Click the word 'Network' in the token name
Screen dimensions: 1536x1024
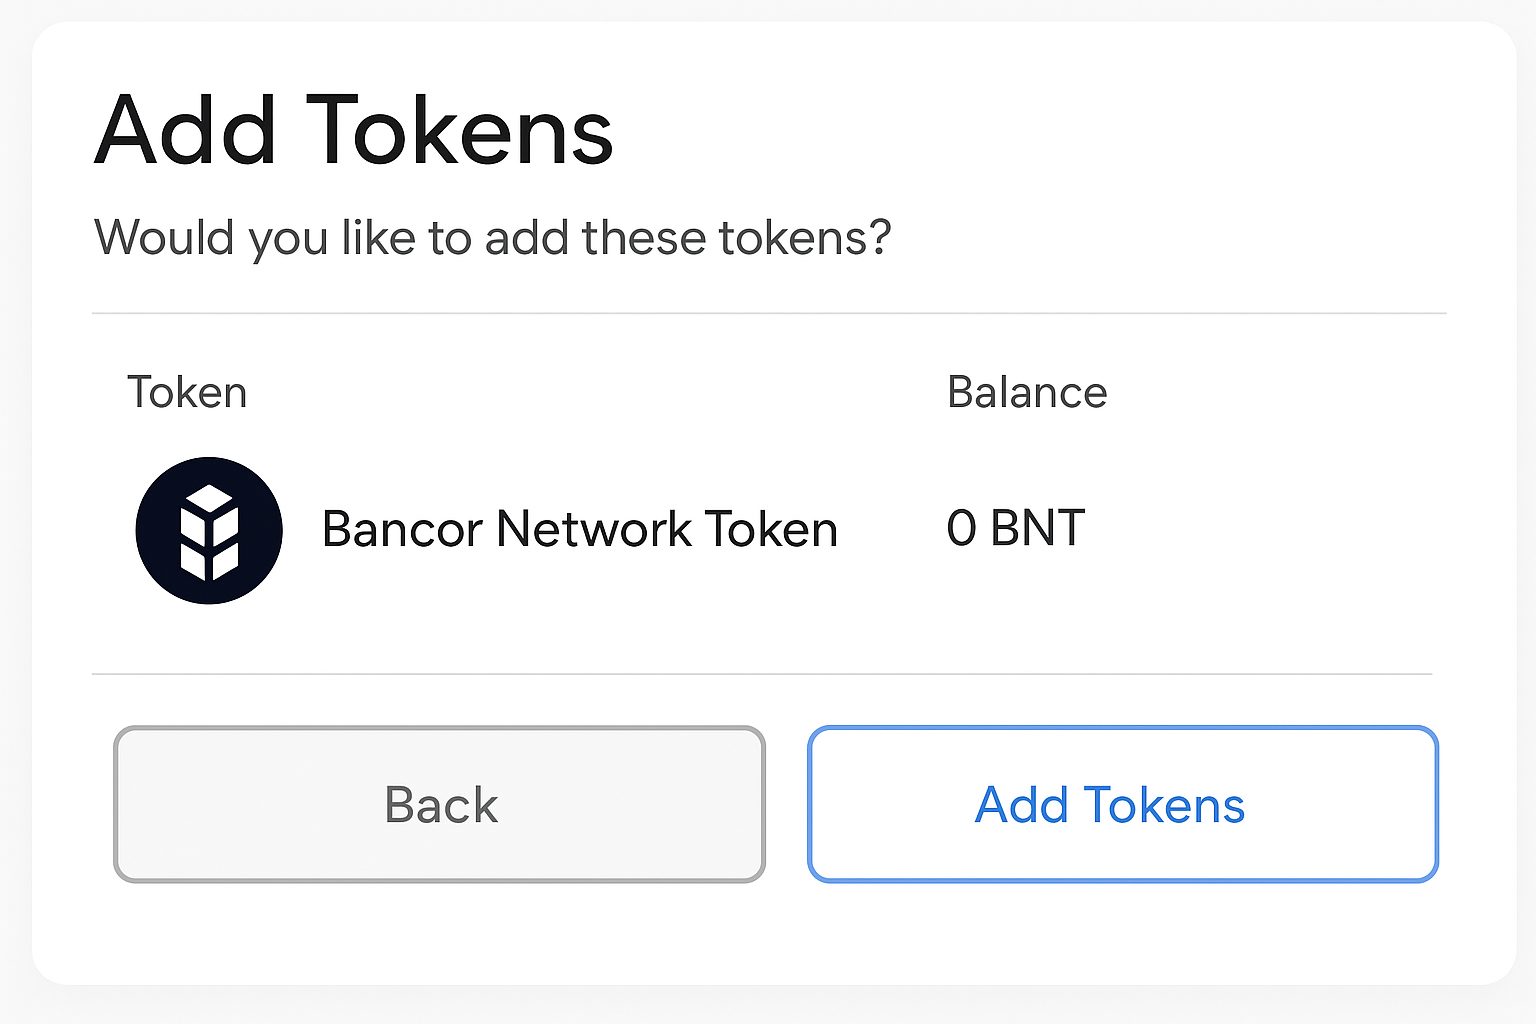click(x=594, y=529)
